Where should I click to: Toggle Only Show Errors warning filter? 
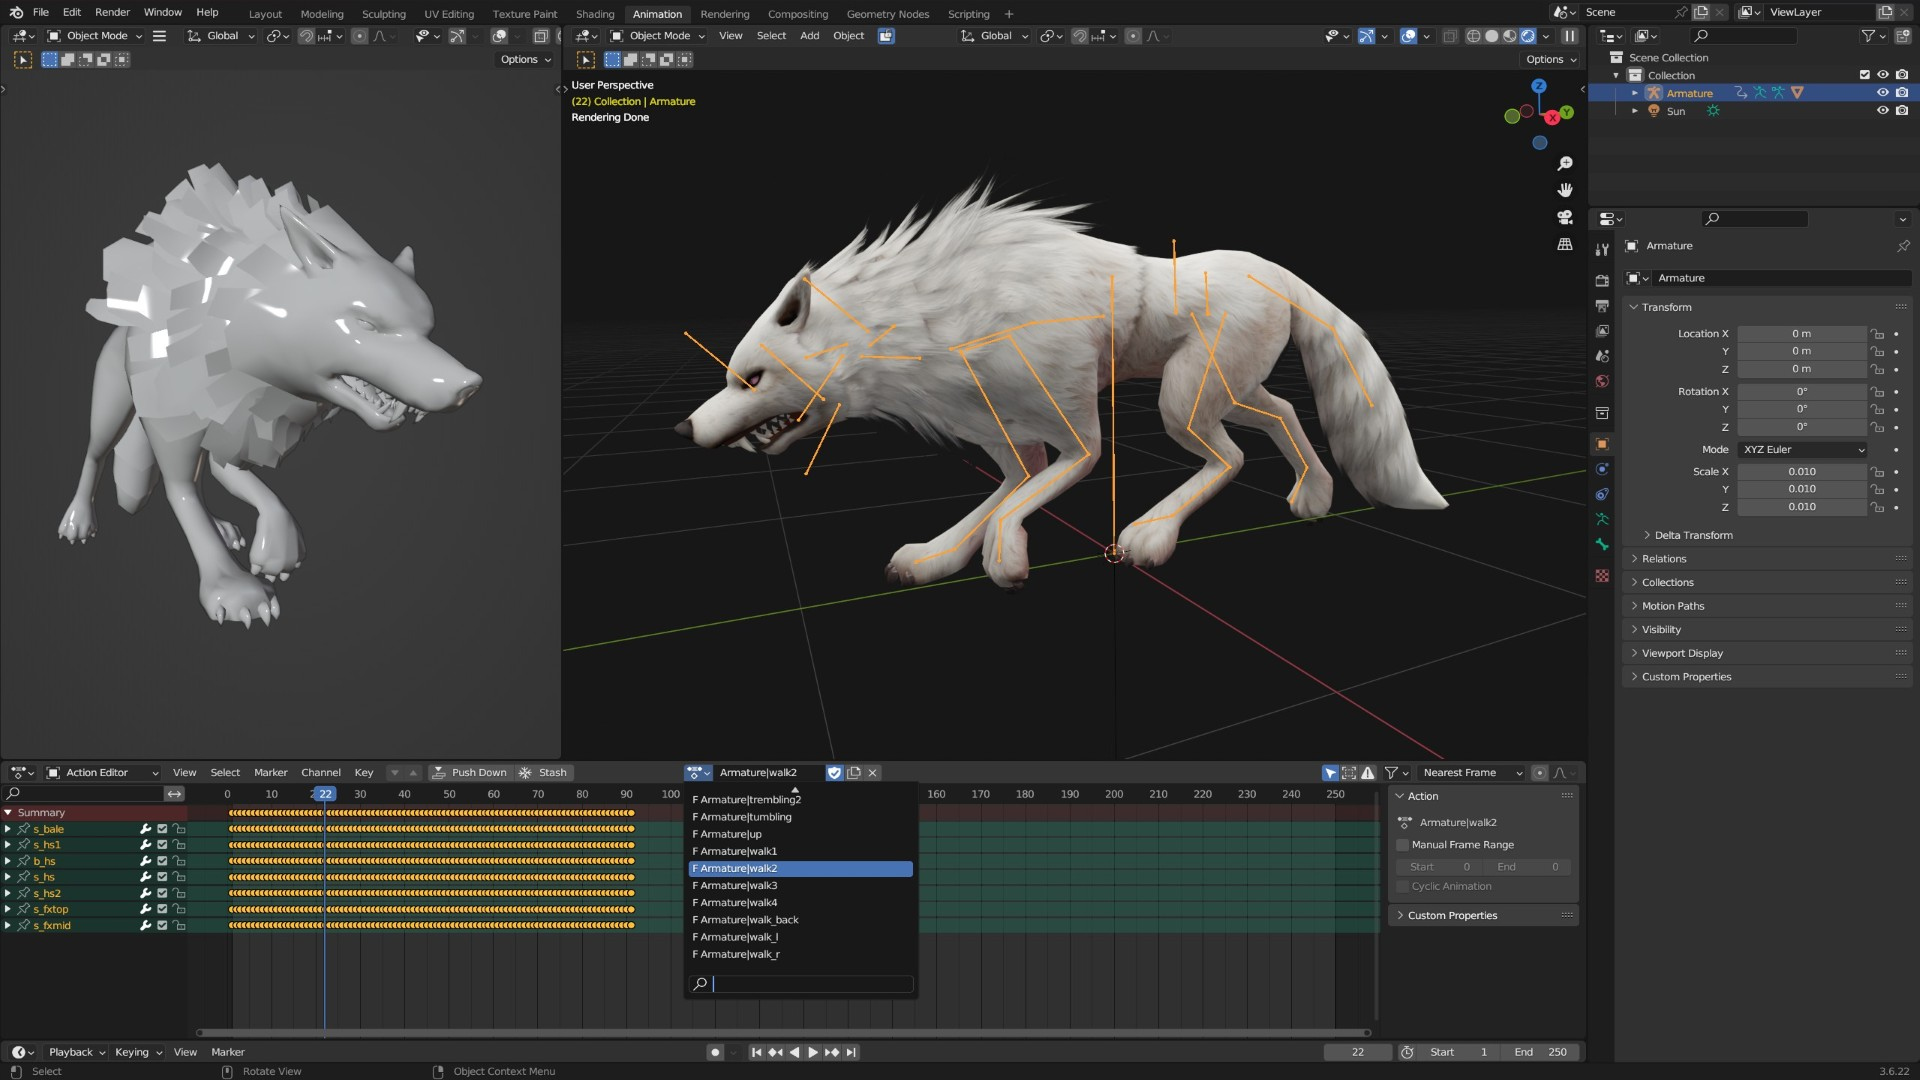[1368, 773]
